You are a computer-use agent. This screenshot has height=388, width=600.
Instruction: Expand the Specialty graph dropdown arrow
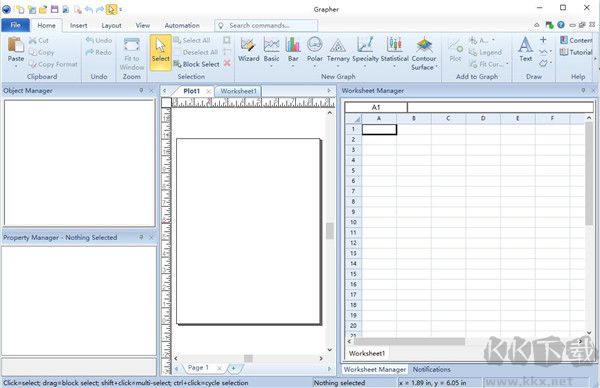tap(365, 67)
